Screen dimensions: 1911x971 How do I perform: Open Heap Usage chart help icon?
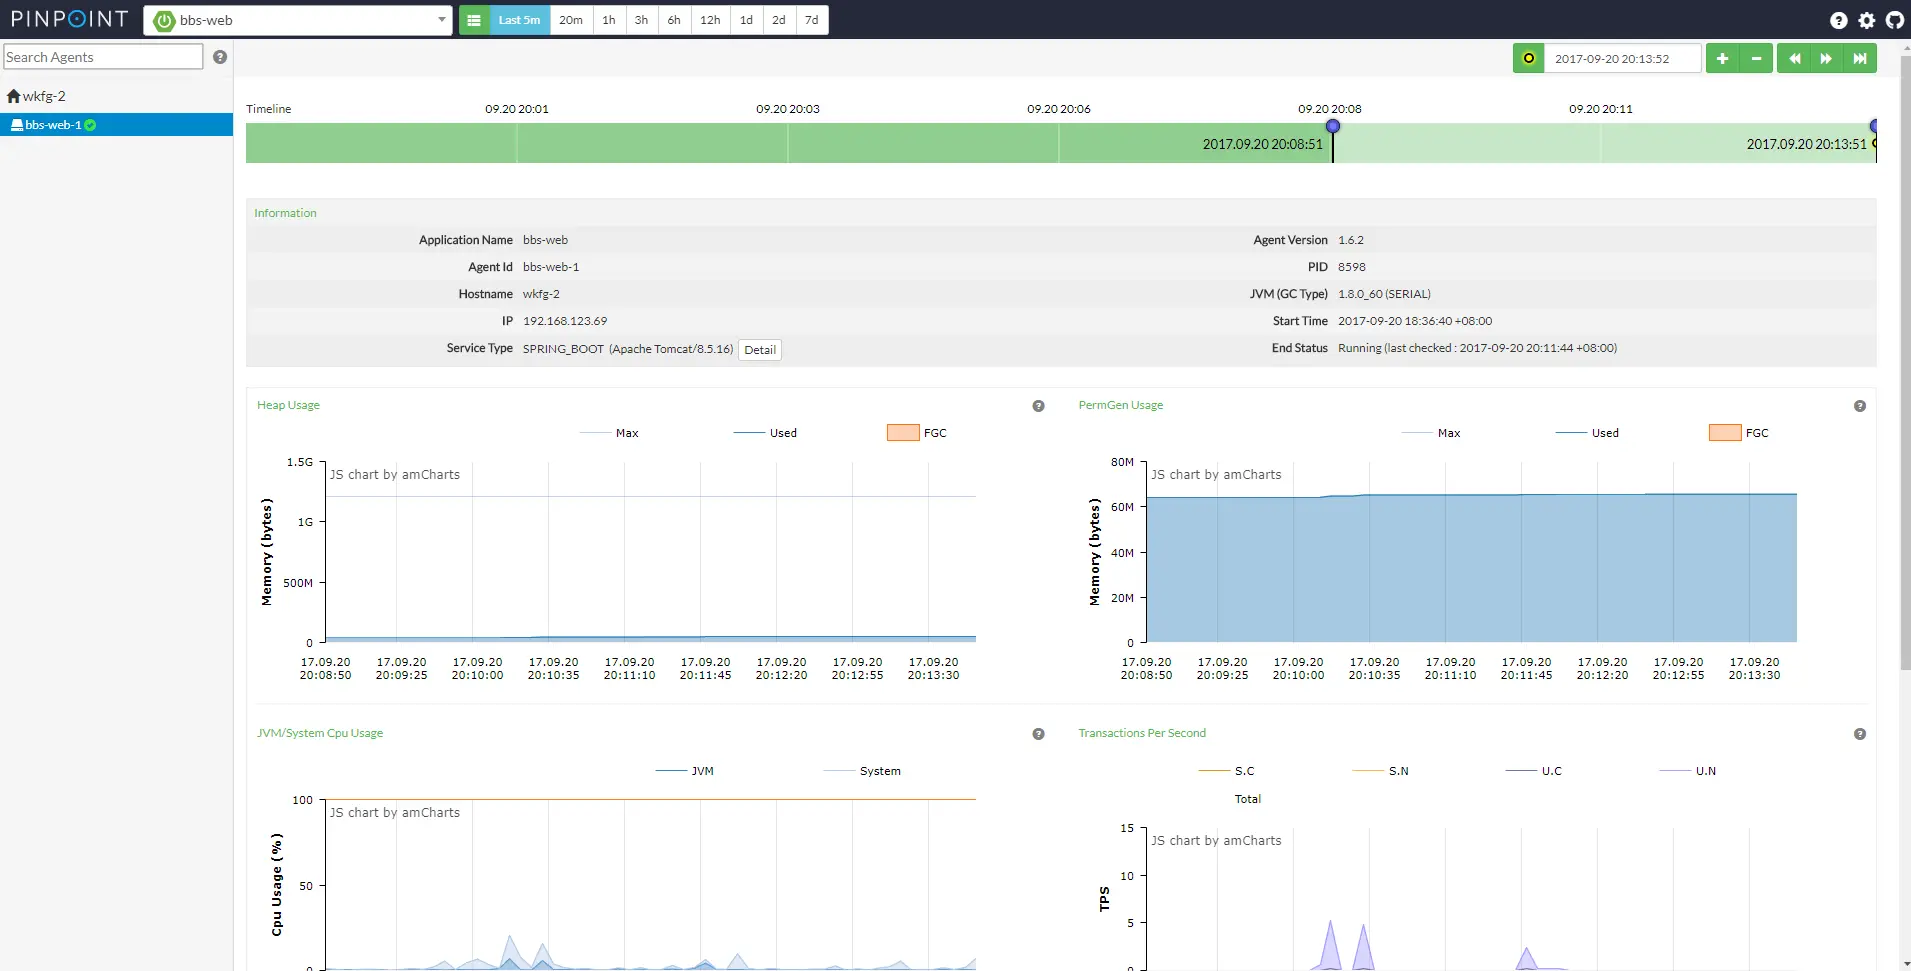tap(1038, 406)
